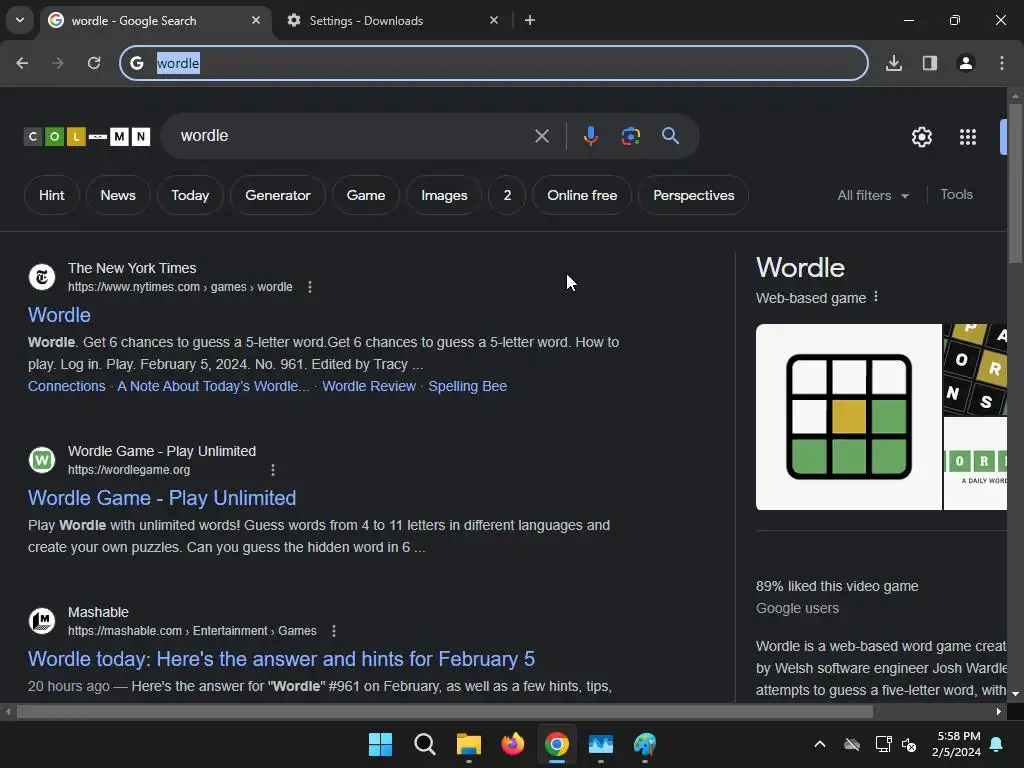Viewport: 1024px width, 768px height.
Task: Open a new browser tab
Action: click(x=530, y=20)
